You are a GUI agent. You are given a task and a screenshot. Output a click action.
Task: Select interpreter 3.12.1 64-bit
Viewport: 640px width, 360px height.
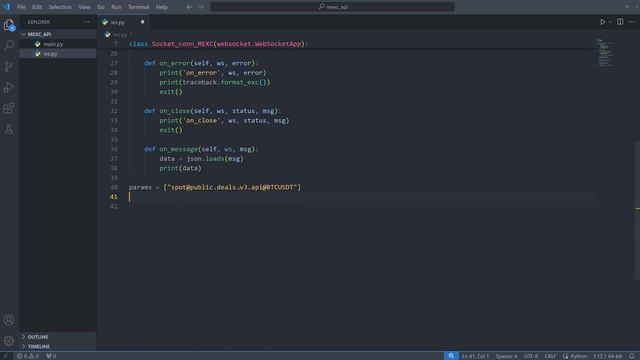[x=607, y=356]
